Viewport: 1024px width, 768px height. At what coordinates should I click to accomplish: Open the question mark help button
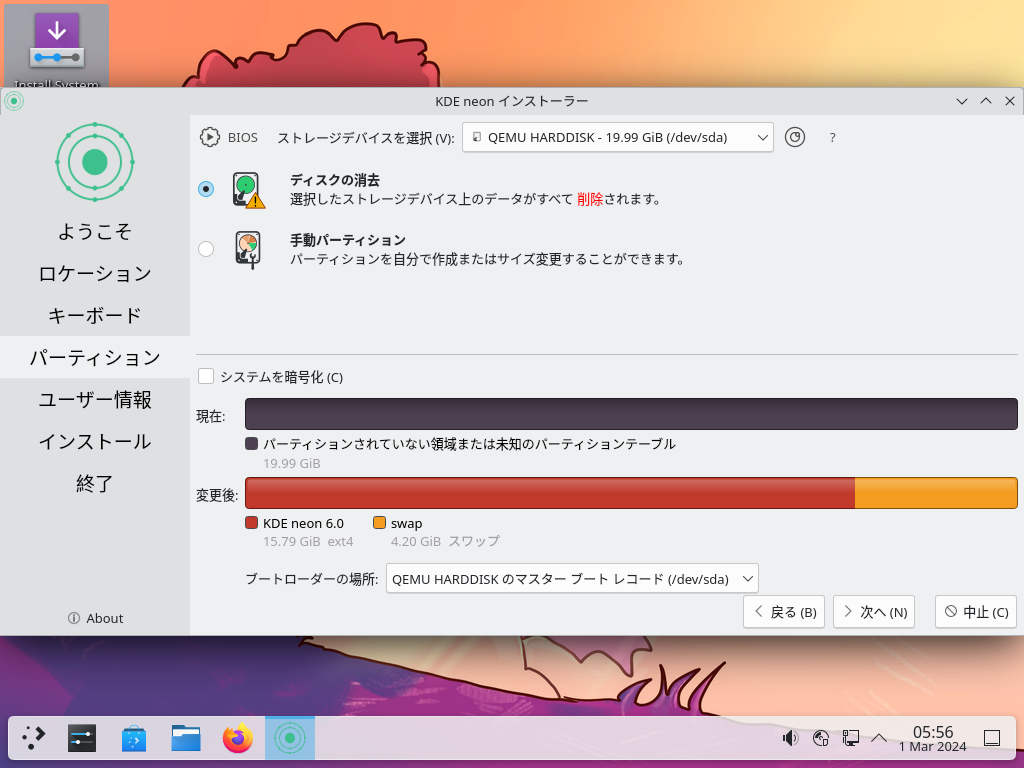(x=832, y=138)
